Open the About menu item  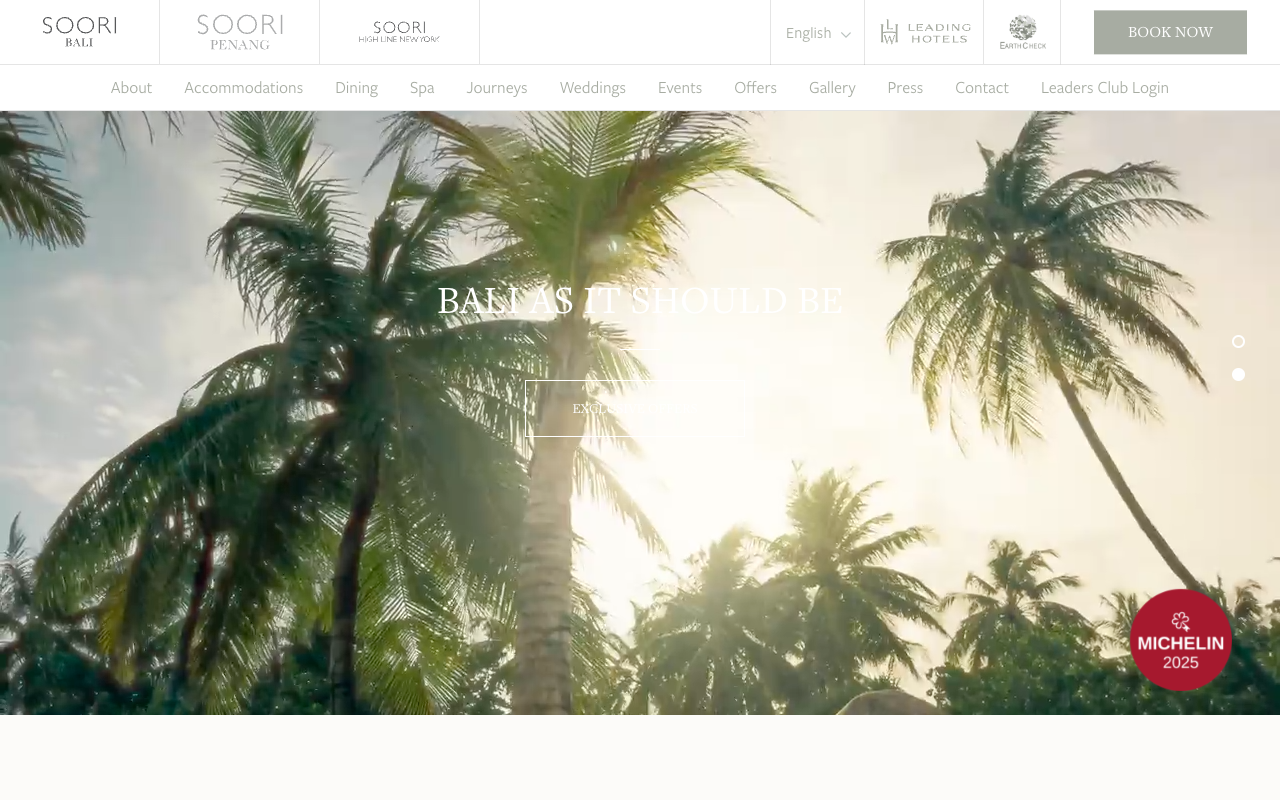(131, 87)
